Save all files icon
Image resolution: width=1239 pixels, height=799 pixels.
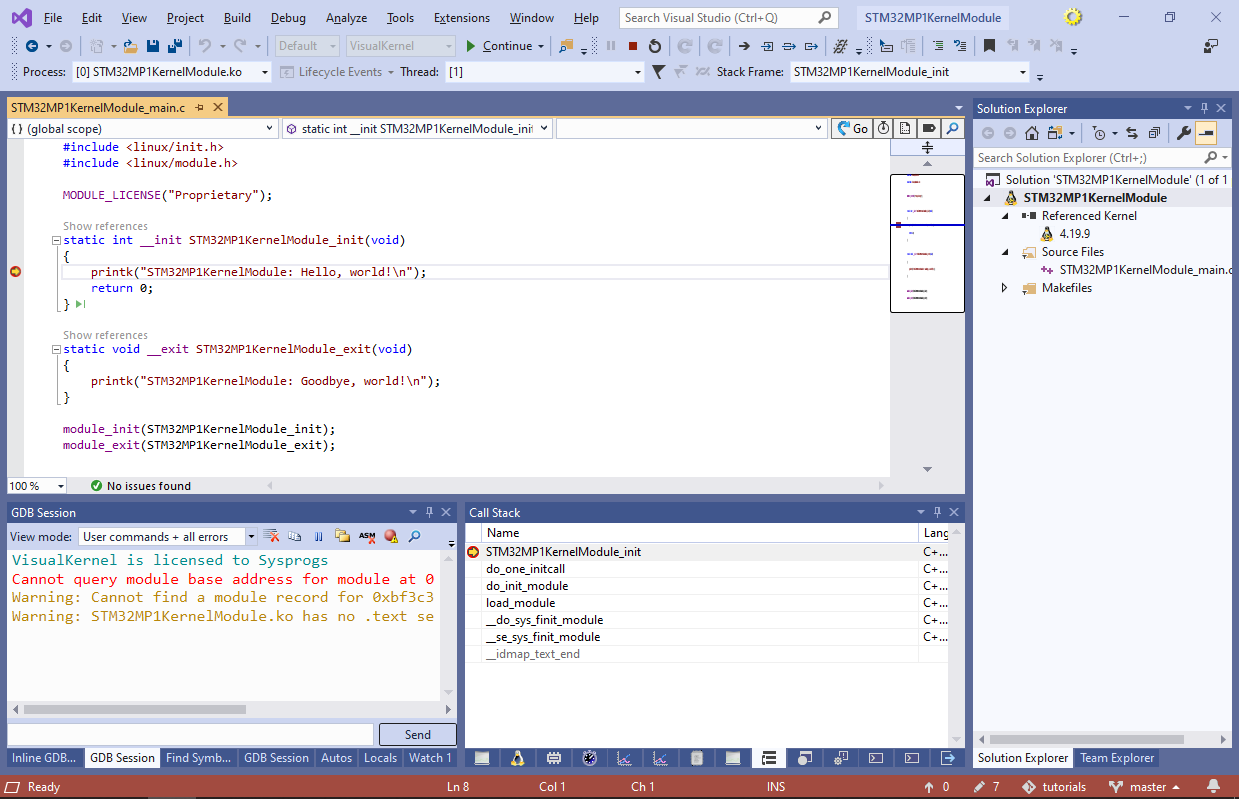coord(174,46)
